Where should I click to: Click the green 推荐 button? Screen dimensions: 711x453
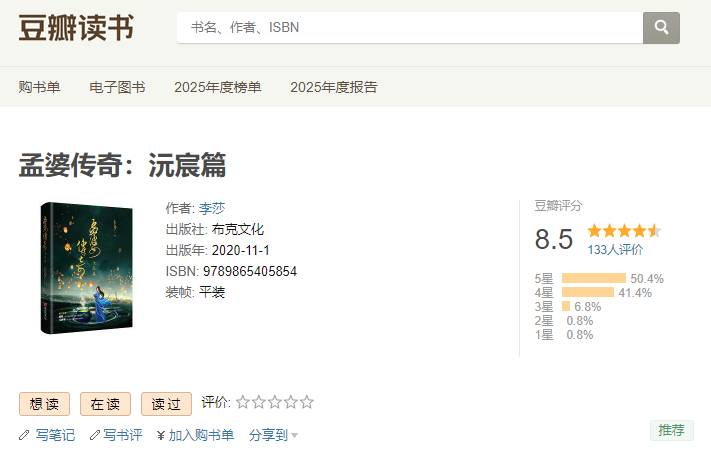671,430
